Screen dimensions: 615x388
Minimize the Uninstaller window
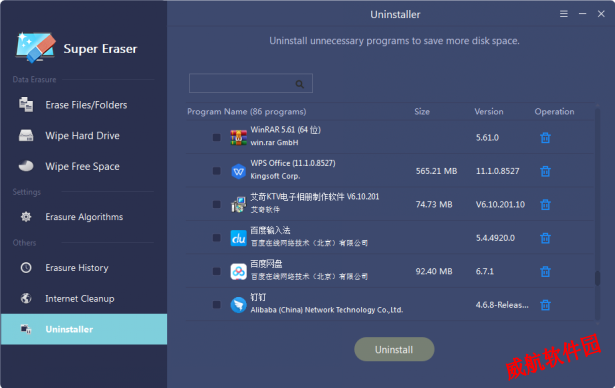click(x=582, y=14)
